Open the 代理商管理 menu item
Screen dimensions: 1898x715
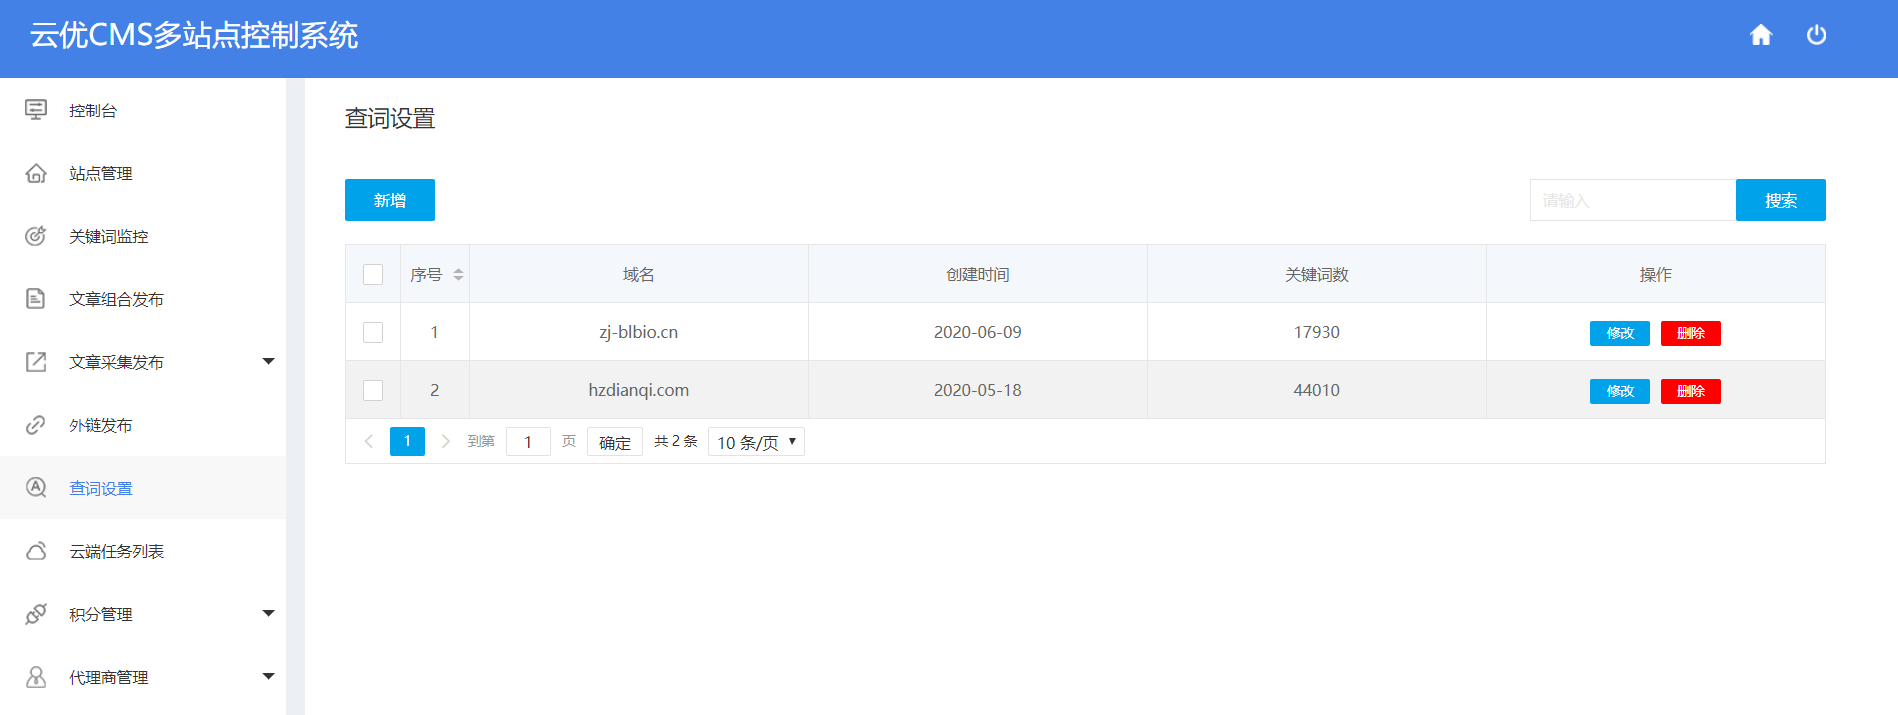tap(109, 677)
